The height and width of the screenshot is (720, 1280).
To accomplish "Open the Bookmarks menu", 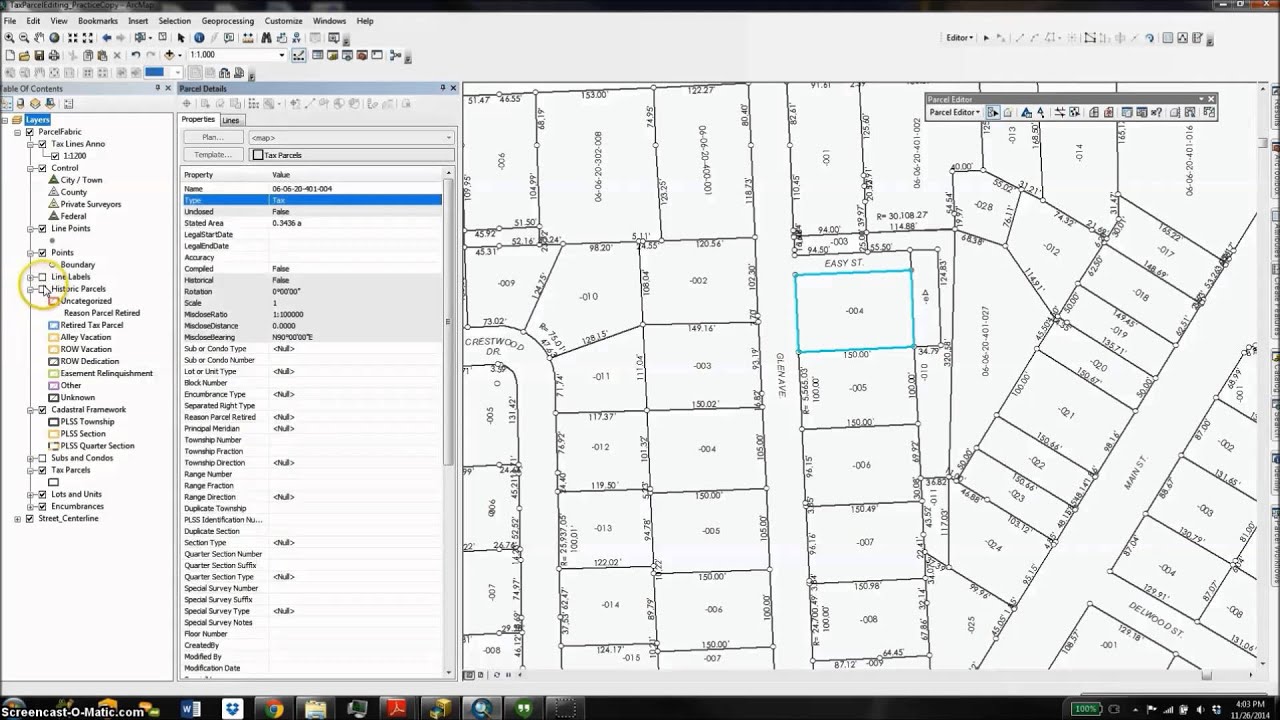I will [97, 21].
